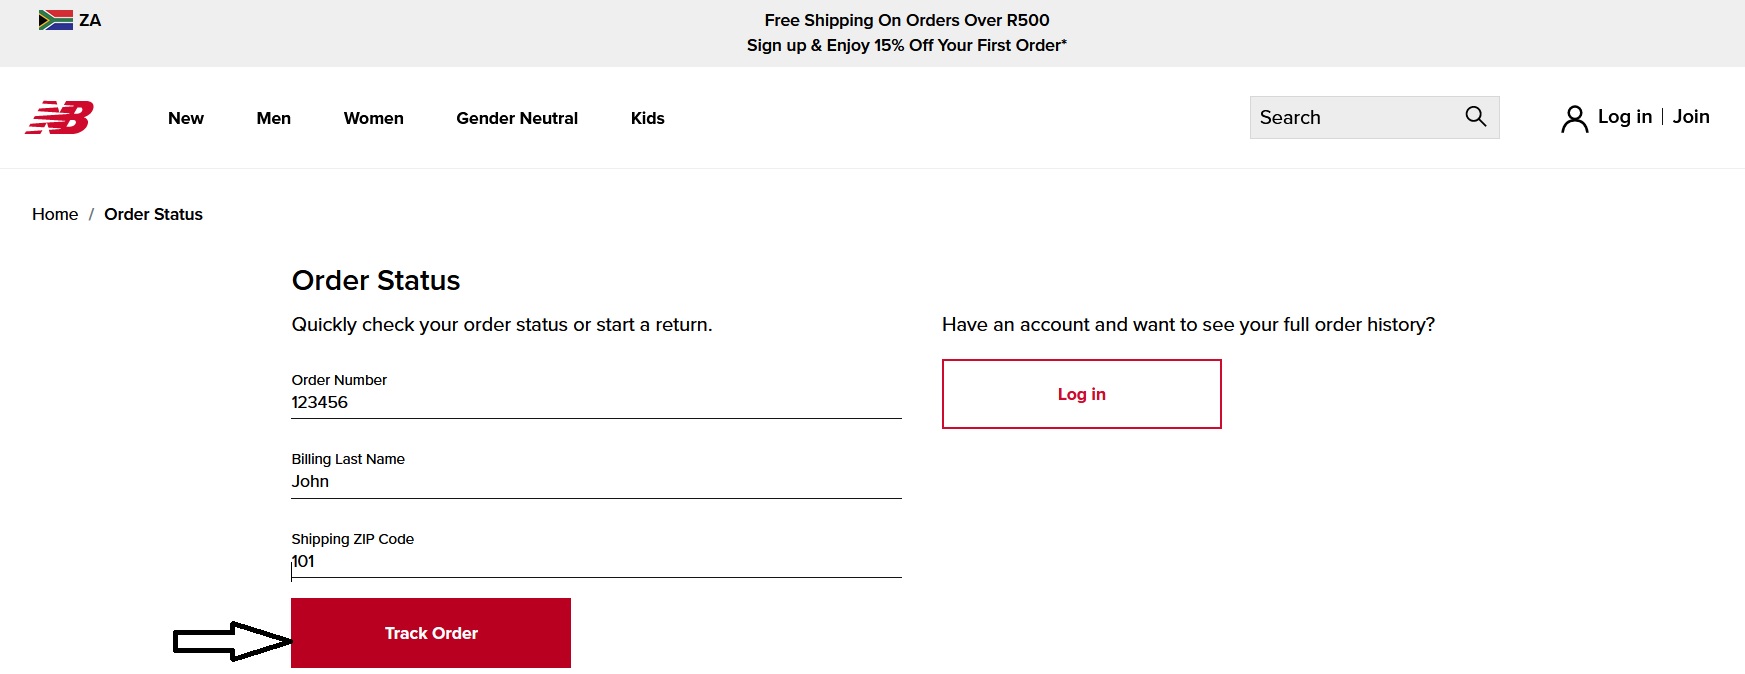Image resolution: width=1745 pixels, height=674 pixels.
Task: Open the New menu
Action: [x=186, y=118]
